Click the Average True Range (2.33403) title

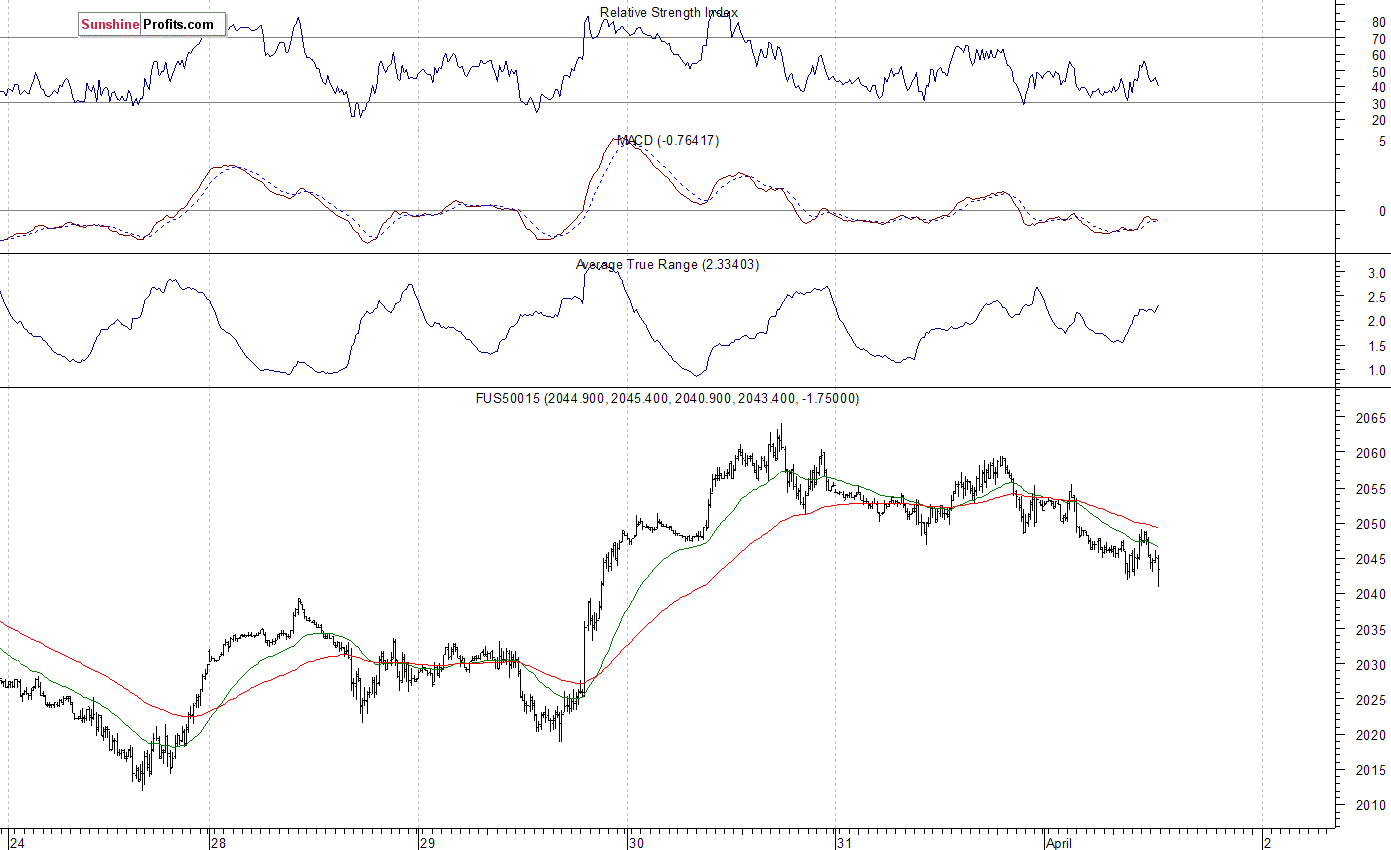(x=667, y=264)
